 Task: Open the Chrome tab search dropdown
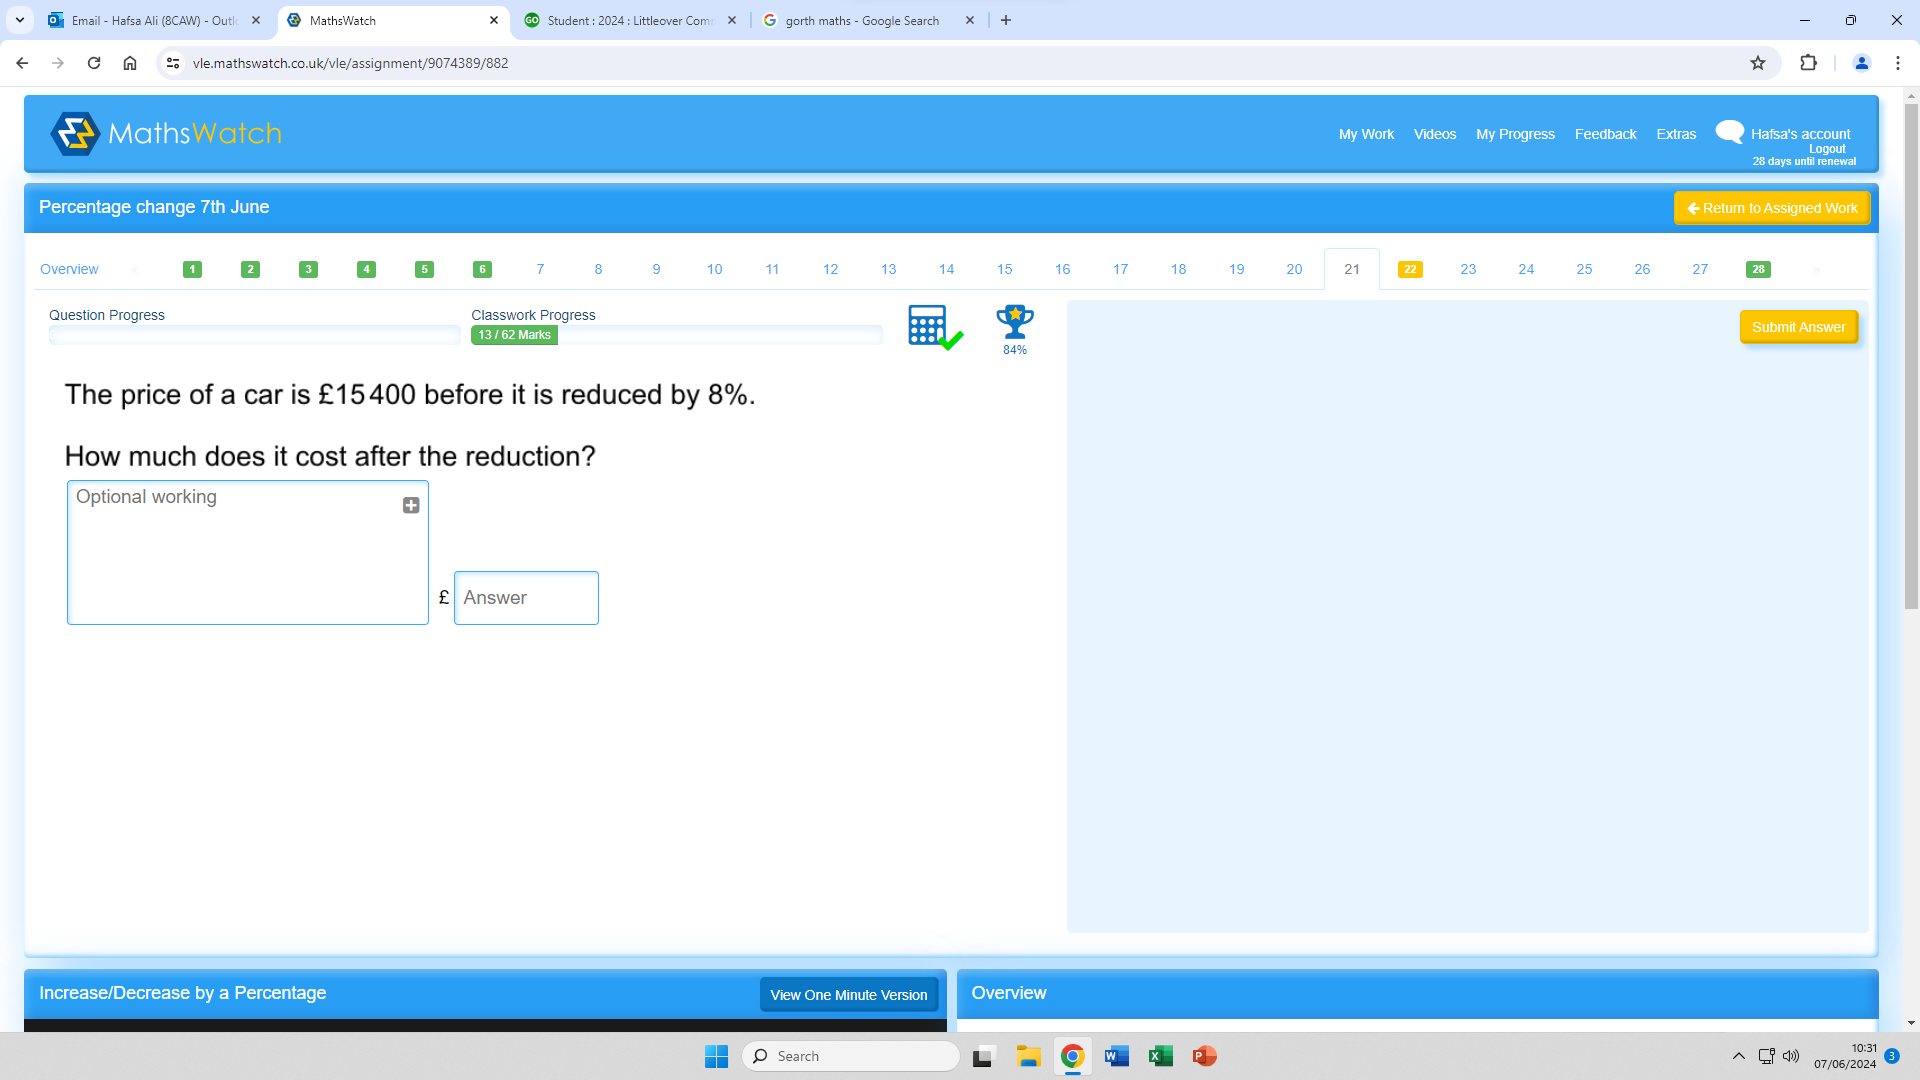[20, 20]
